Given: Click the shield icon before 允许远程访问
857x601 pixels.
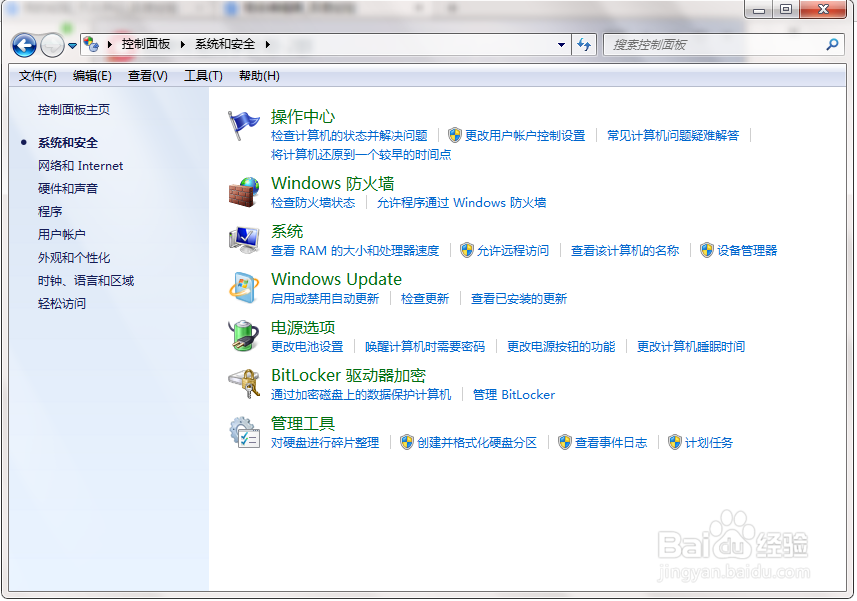Looking at the screenshot, I should click(466, 250).
